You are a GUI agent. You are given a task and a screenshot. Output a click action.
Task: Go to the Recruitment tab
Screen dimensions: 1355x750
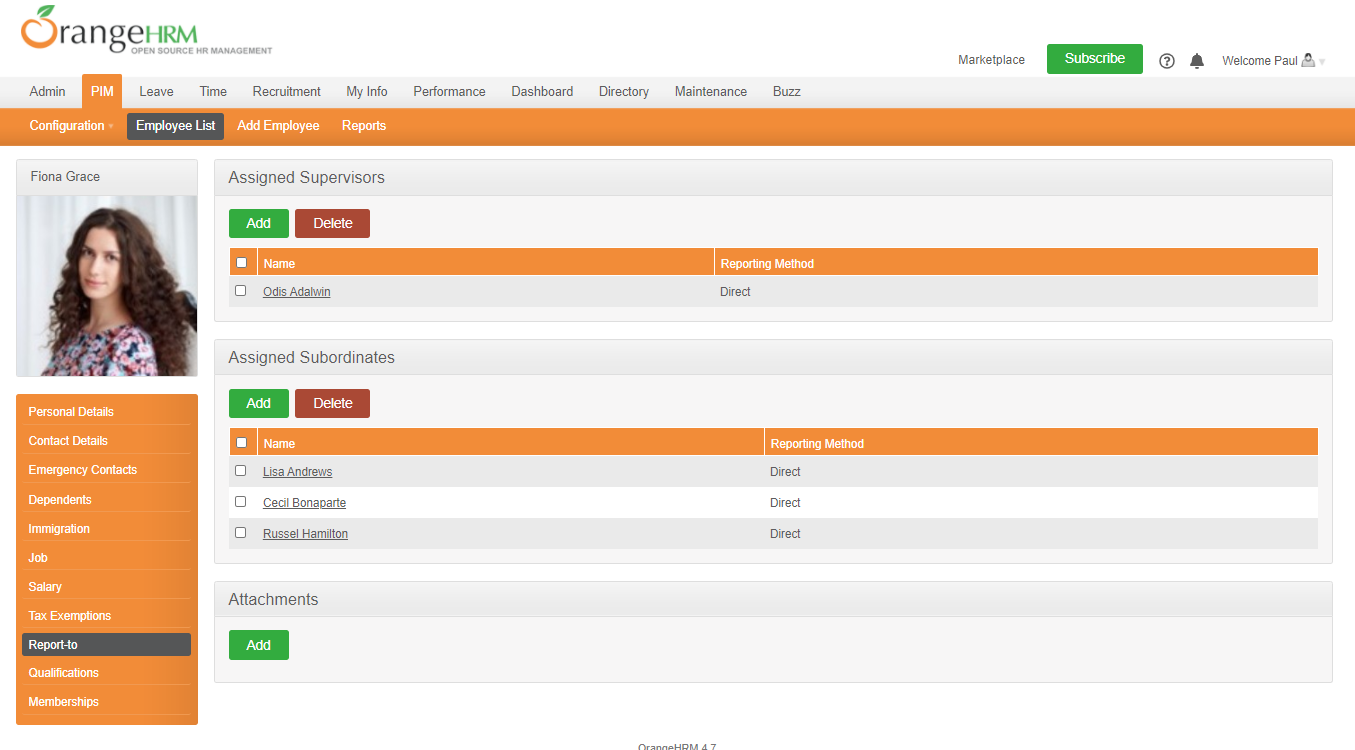(x=286, y=91)
